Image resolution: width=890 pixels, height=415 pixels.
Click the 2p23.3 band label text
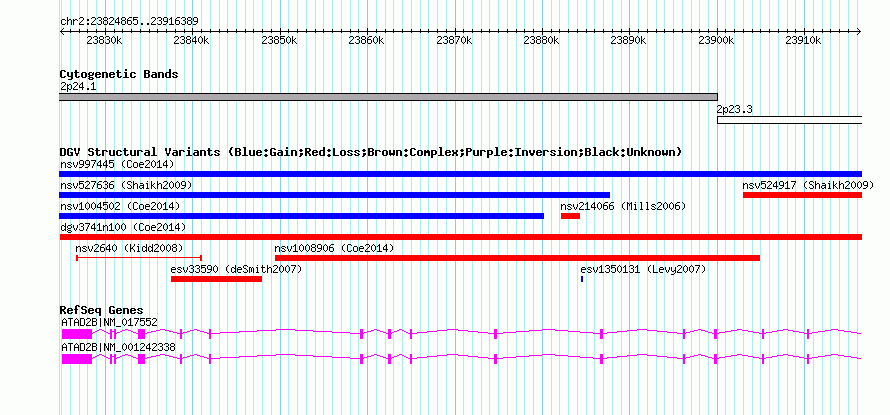coord(734,109)
